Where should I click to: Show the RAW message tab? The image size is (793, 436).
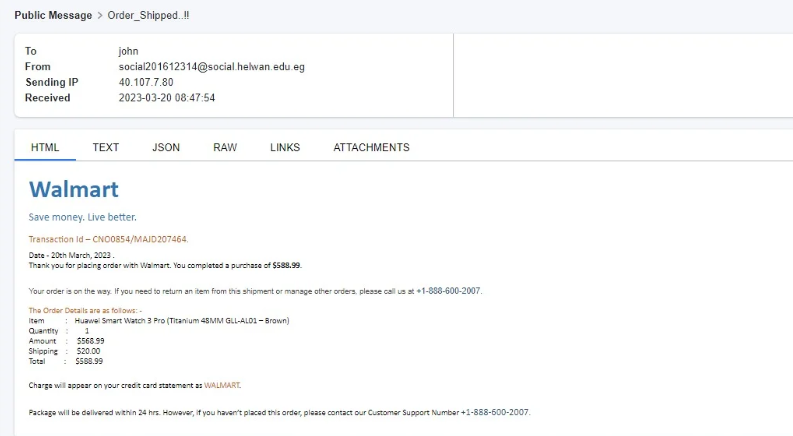coord(225,147)
